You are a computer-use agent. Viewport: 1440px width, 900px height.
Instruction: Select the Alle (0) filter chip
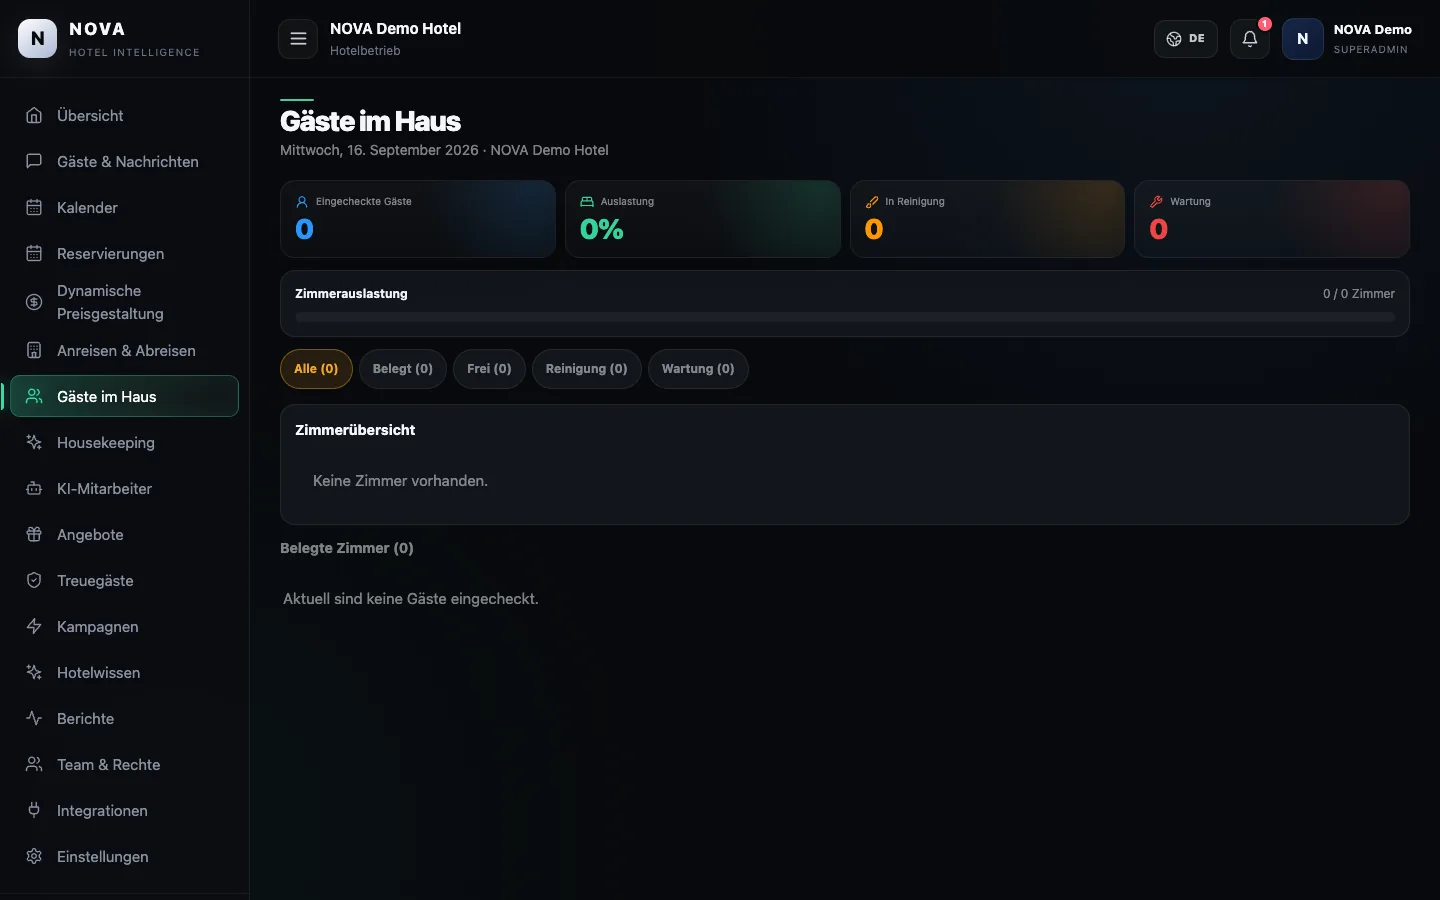tap(316, 369)
